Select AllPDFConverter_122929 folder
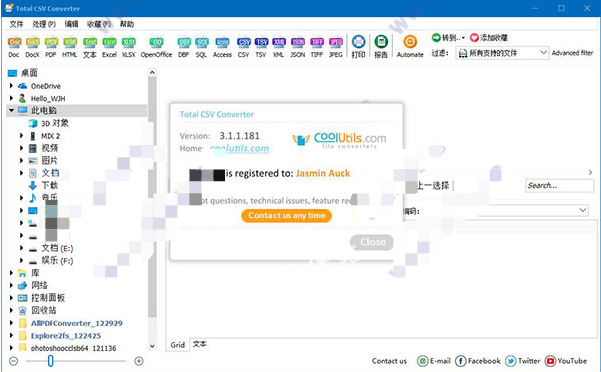 76,323
